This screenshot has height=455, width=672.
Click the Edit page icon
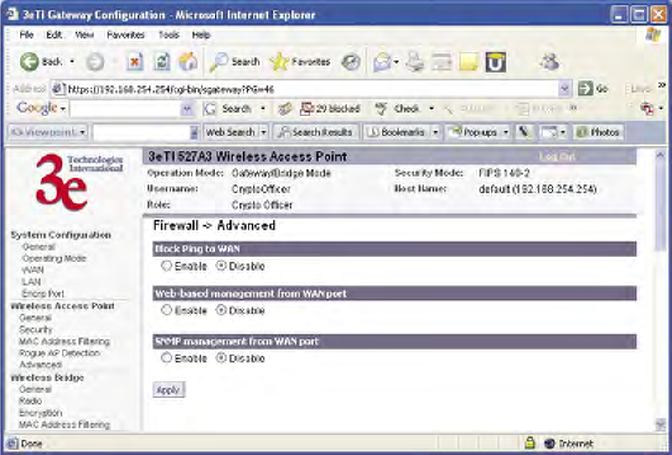pyautogui.click(x=442, y=62)
